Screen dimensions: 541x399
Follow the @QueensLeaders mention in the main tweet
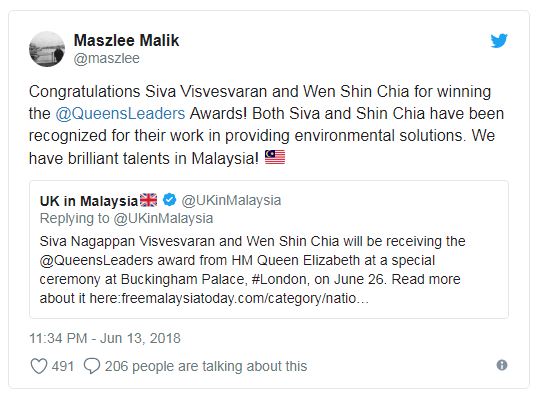click(x=120, y=114)
